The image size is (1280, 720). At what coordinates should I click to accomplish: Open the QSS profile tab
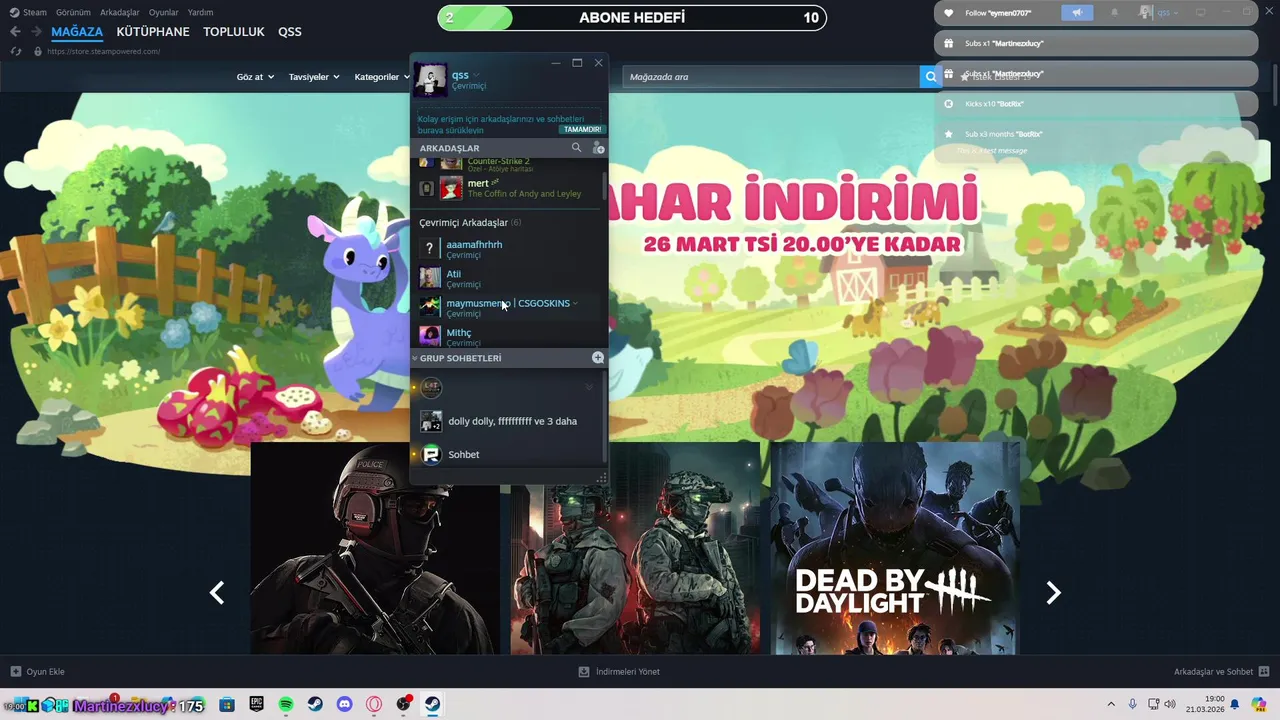click(x=290, y=32)
